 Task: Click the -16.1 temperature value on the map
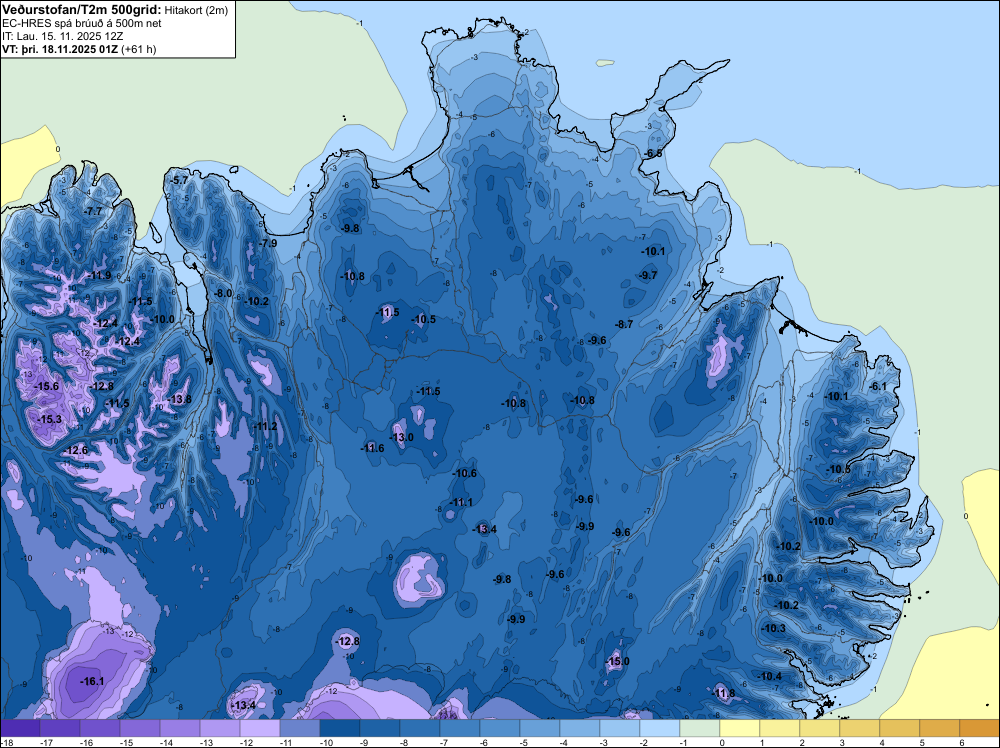tap(92, 682)
